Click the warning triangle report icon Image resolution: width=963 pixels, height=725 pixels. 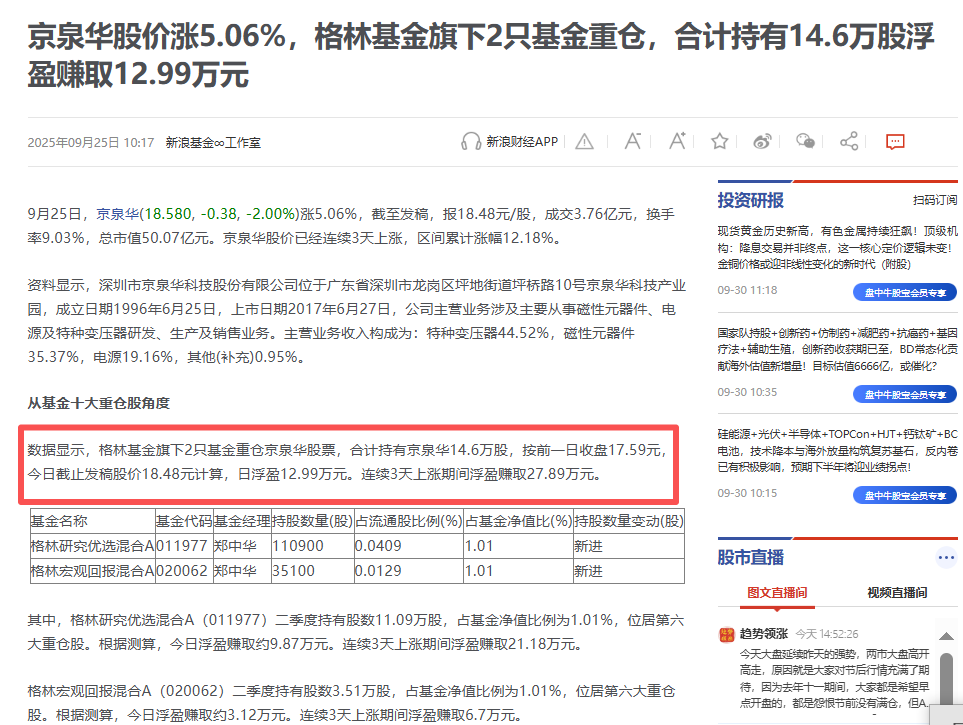click(584, 142)
